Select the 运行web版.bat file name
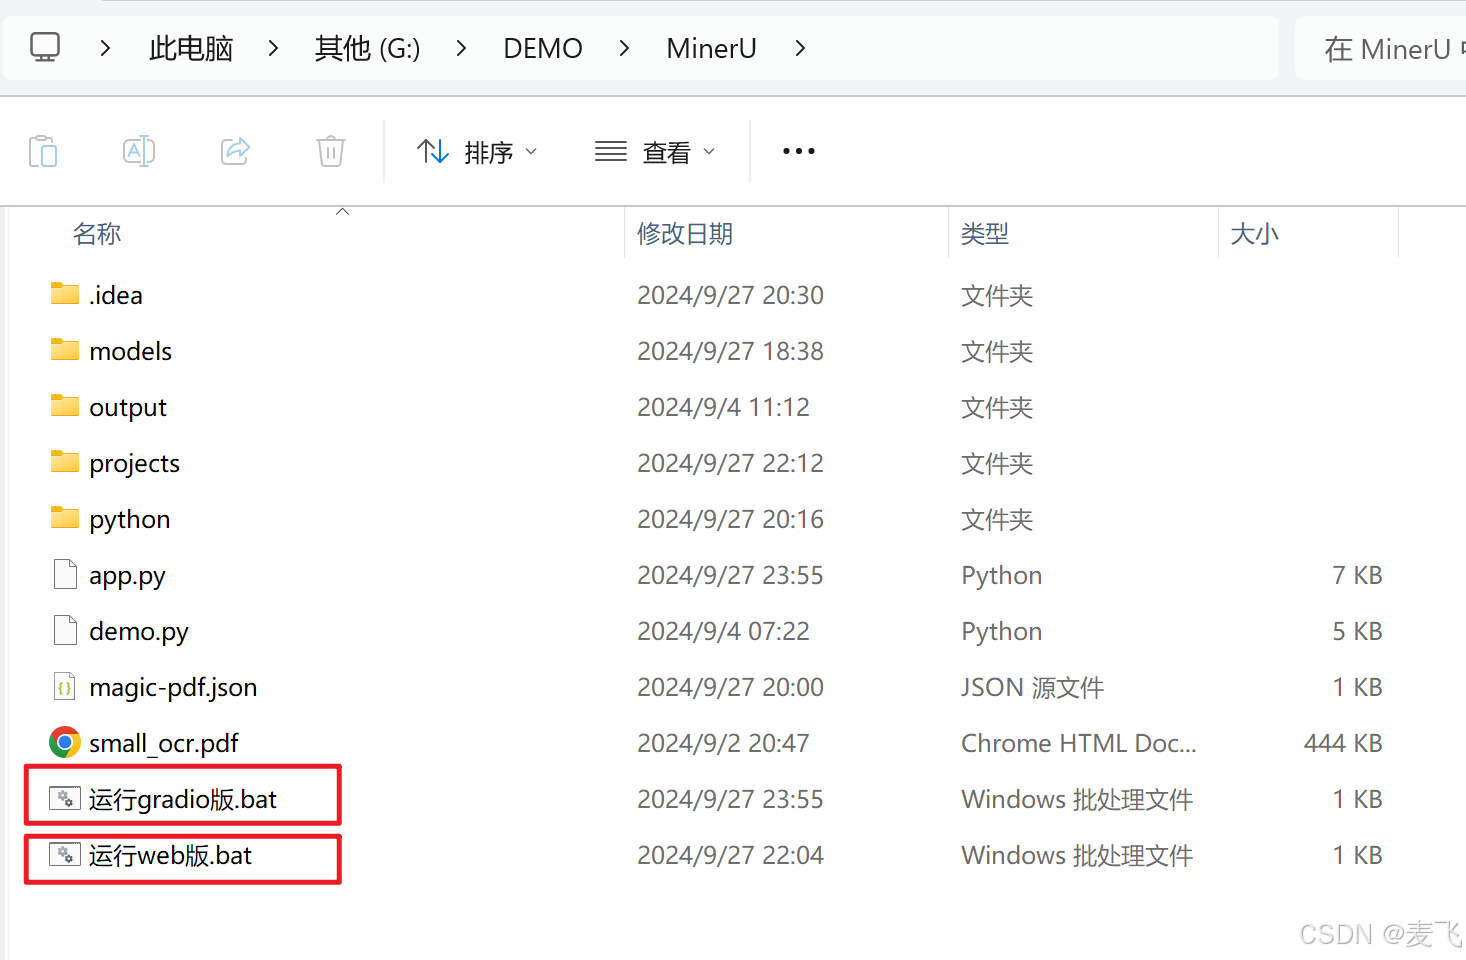The height and width of the screenshot is (960, 1466). pyautogui.click(x=170, y=856)
